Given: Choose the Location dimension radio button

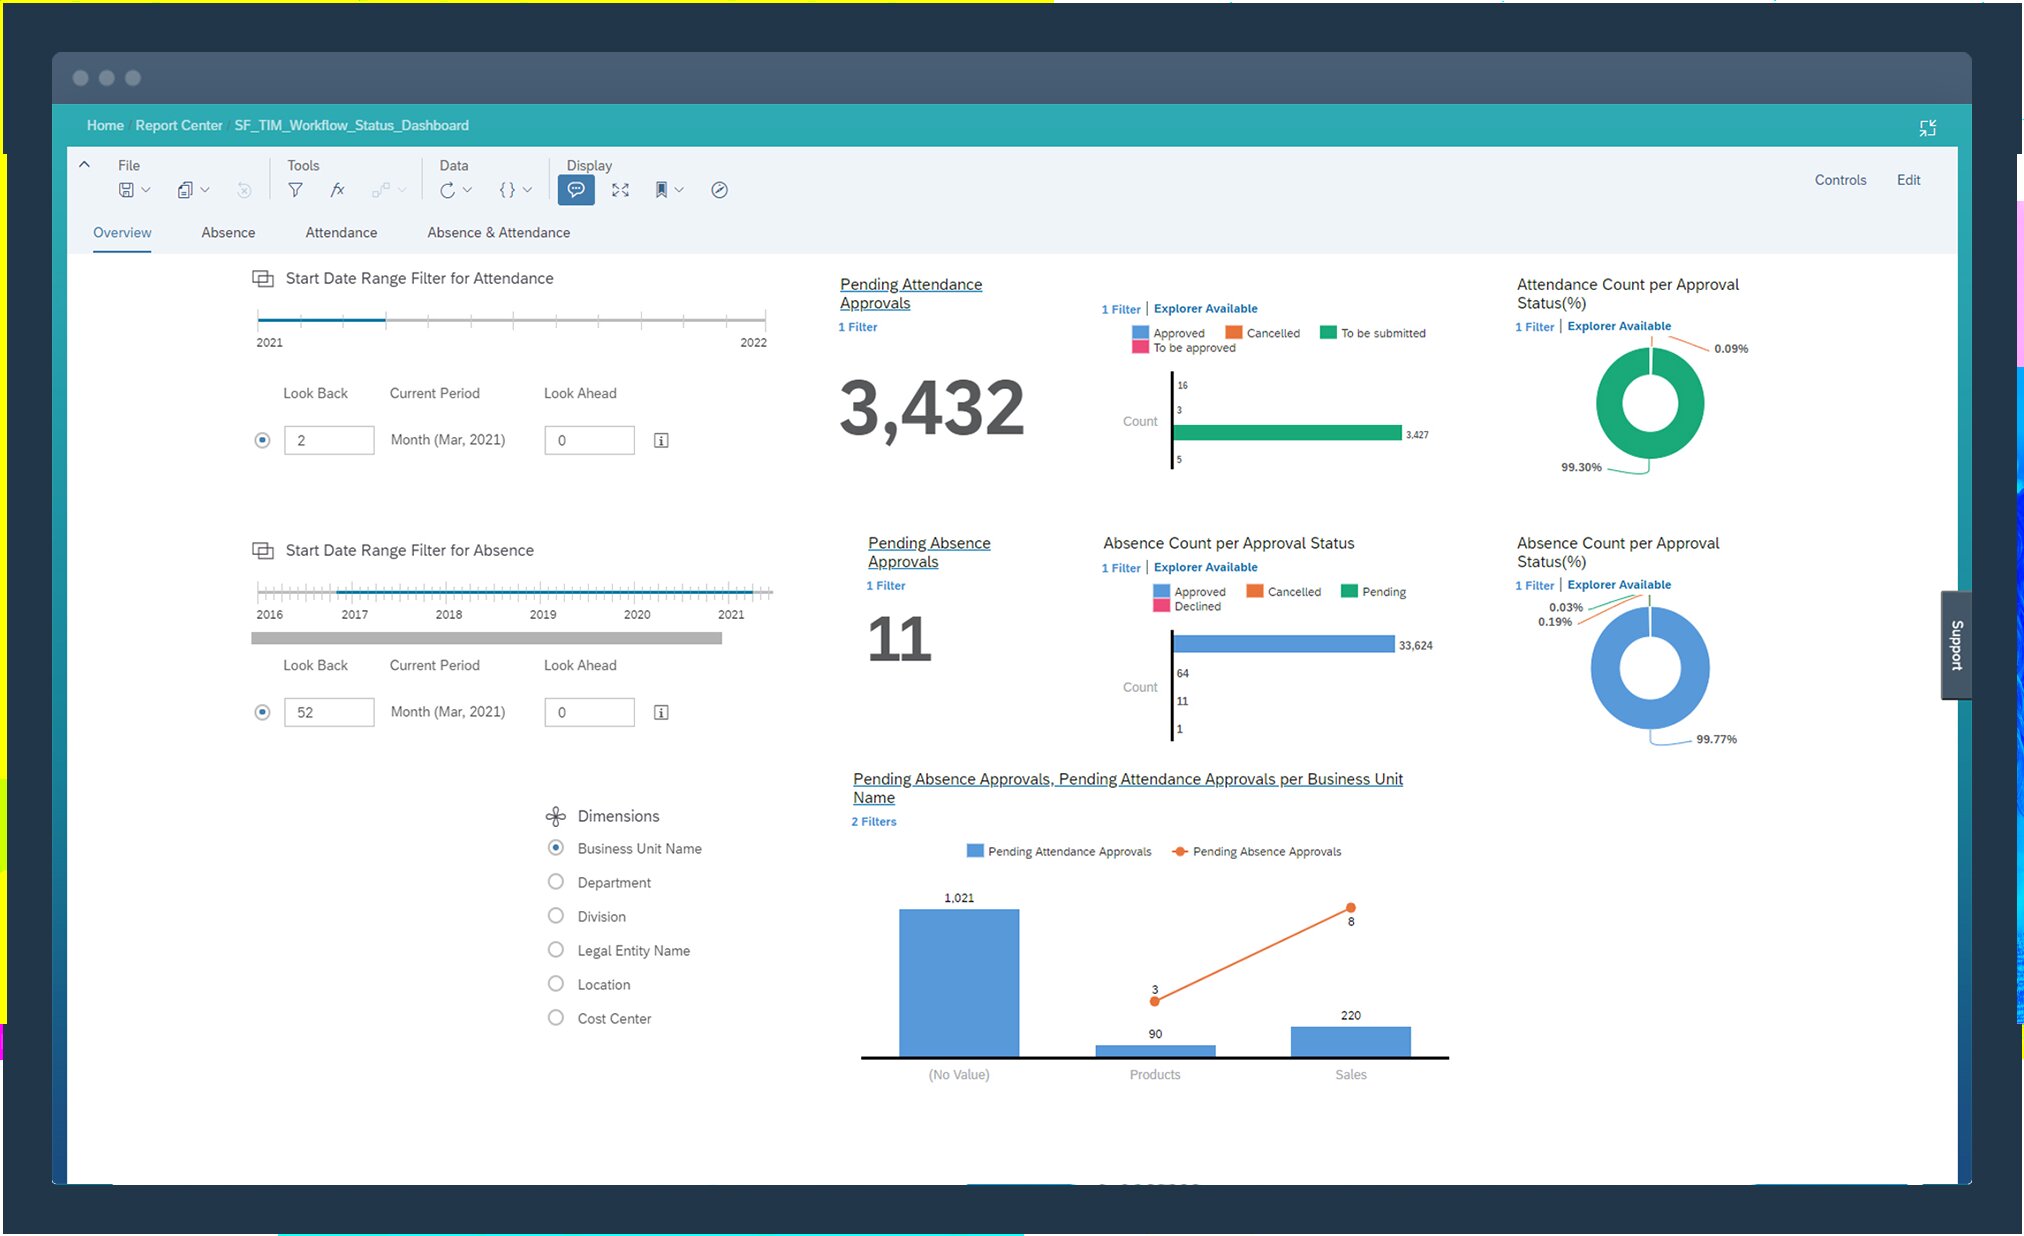Looking at the screenshot, I should click(x=556, y=984).
